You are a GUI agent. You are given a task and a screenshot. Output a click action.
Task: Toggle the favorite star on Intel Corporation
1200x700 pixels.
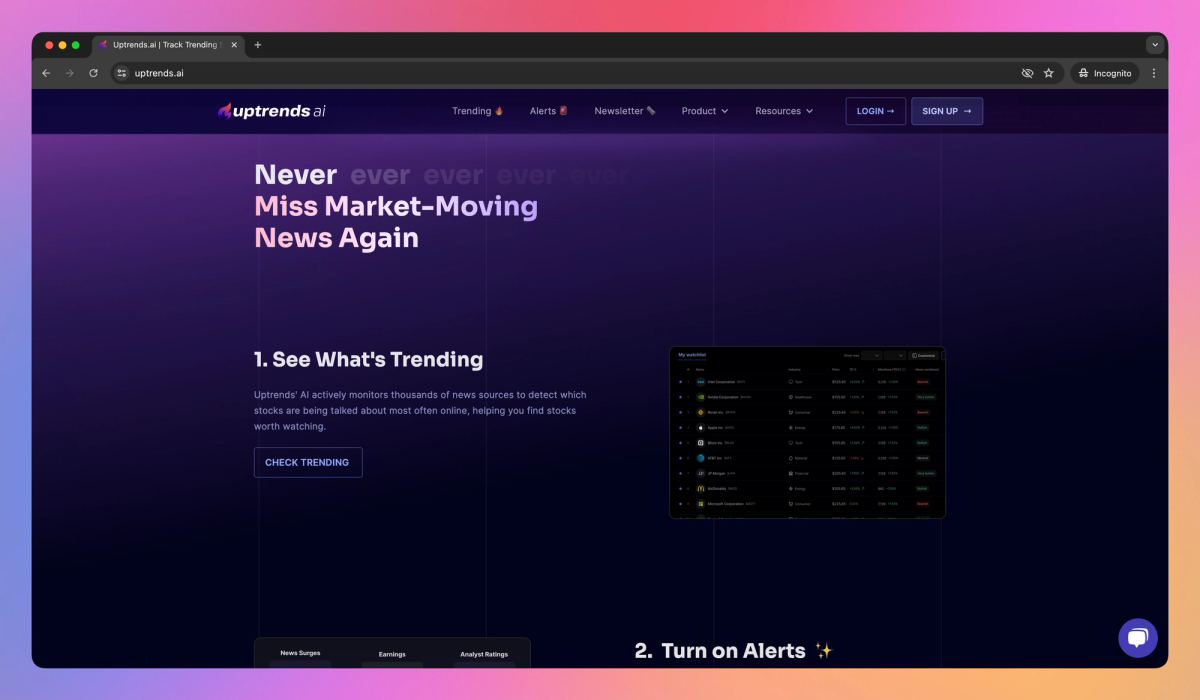coord(680,381)
